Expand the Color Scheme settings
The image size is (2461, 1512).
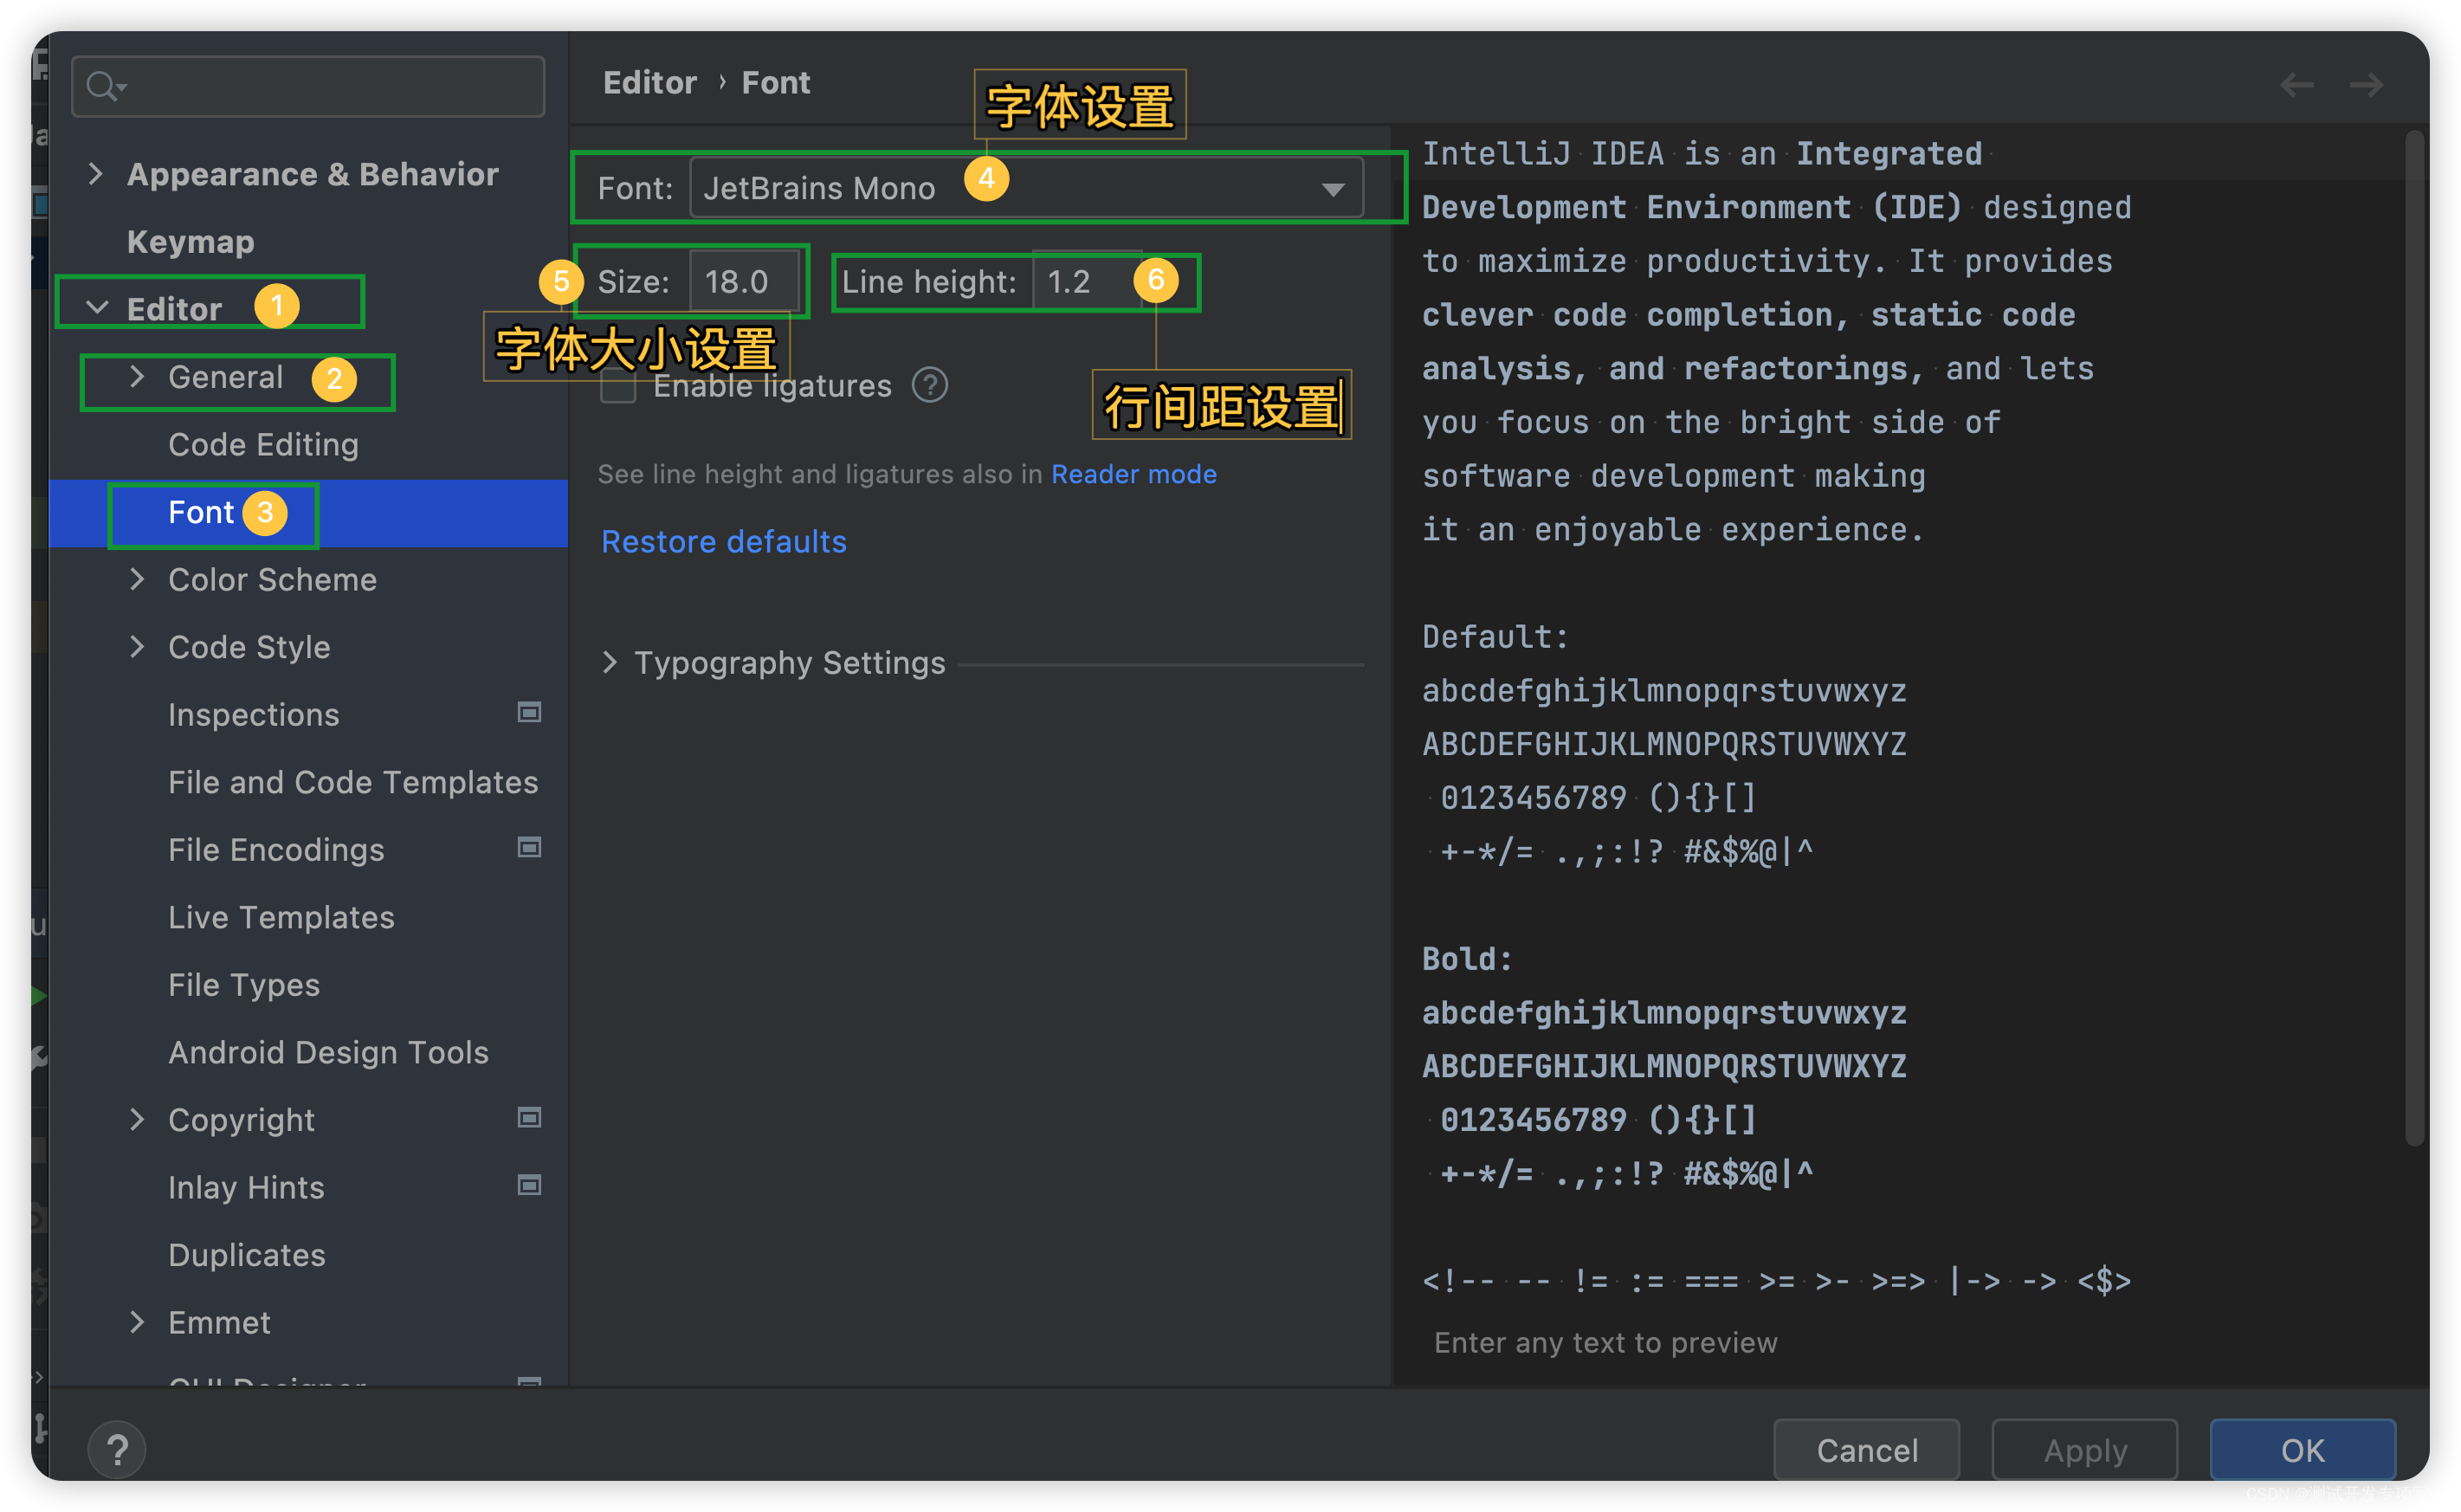[x=139, y=580]
